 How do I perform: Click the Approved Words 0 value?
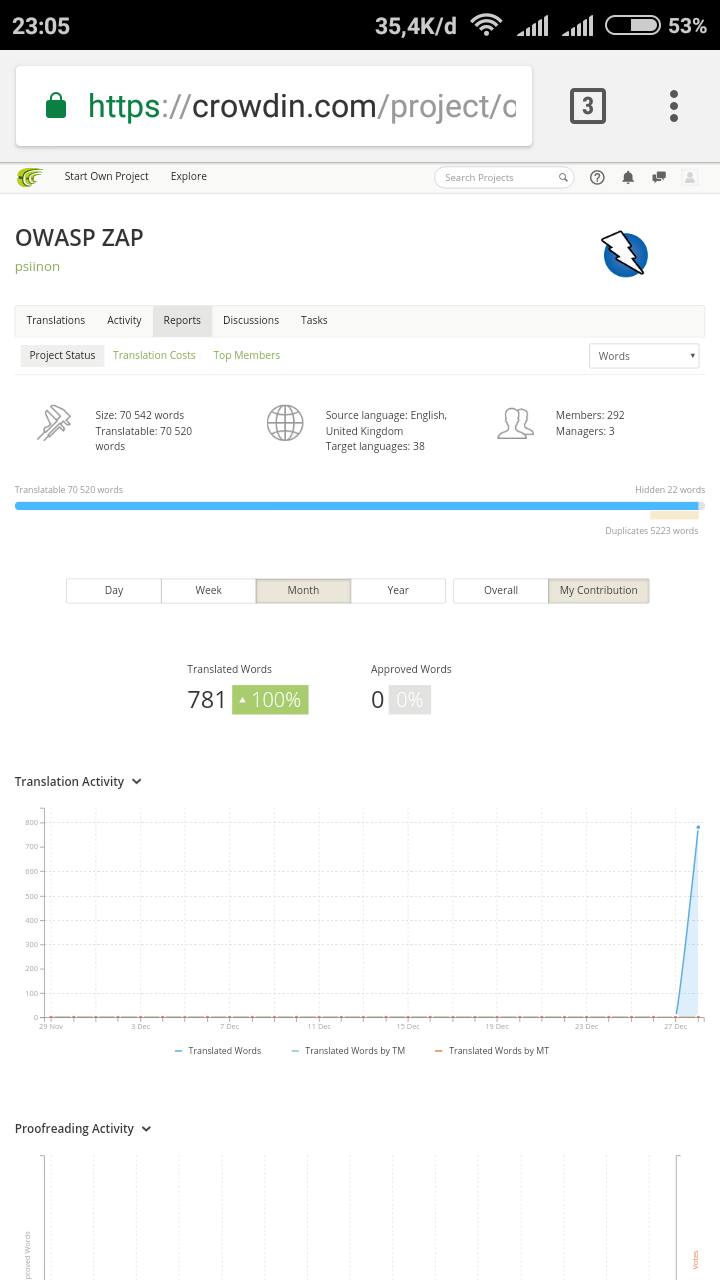point(377,700)
